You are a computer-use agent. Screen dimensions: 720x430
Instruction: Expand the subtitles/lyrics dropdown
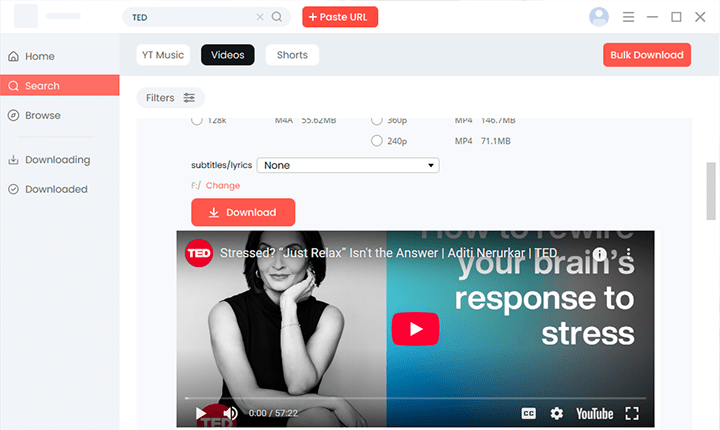pos(348,165)
